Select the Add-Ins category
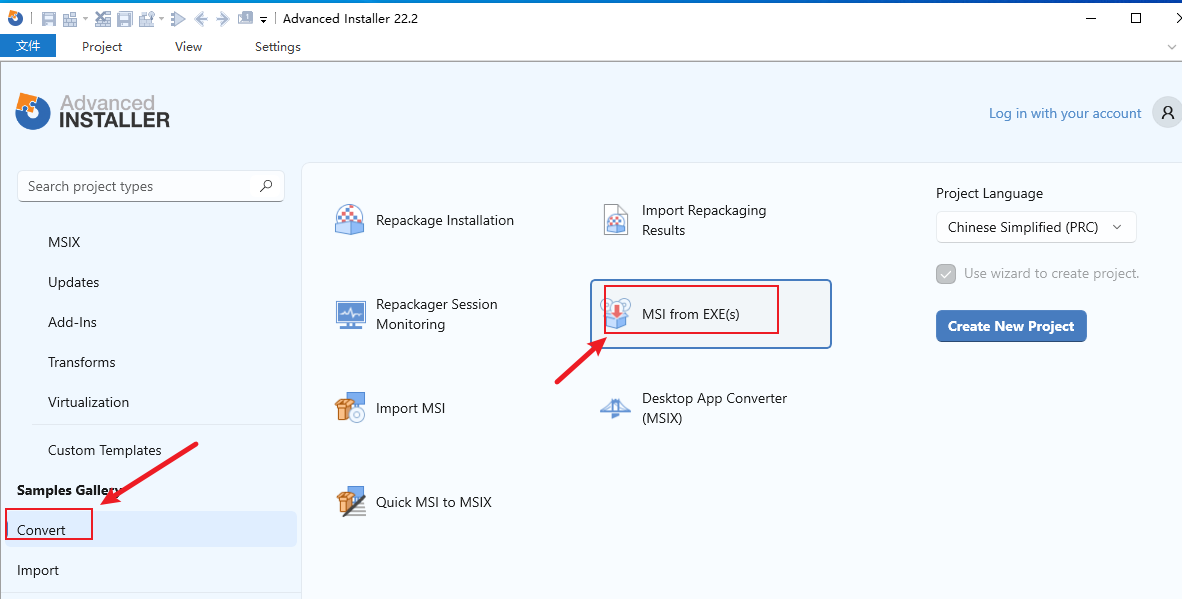 coord(72,322)
